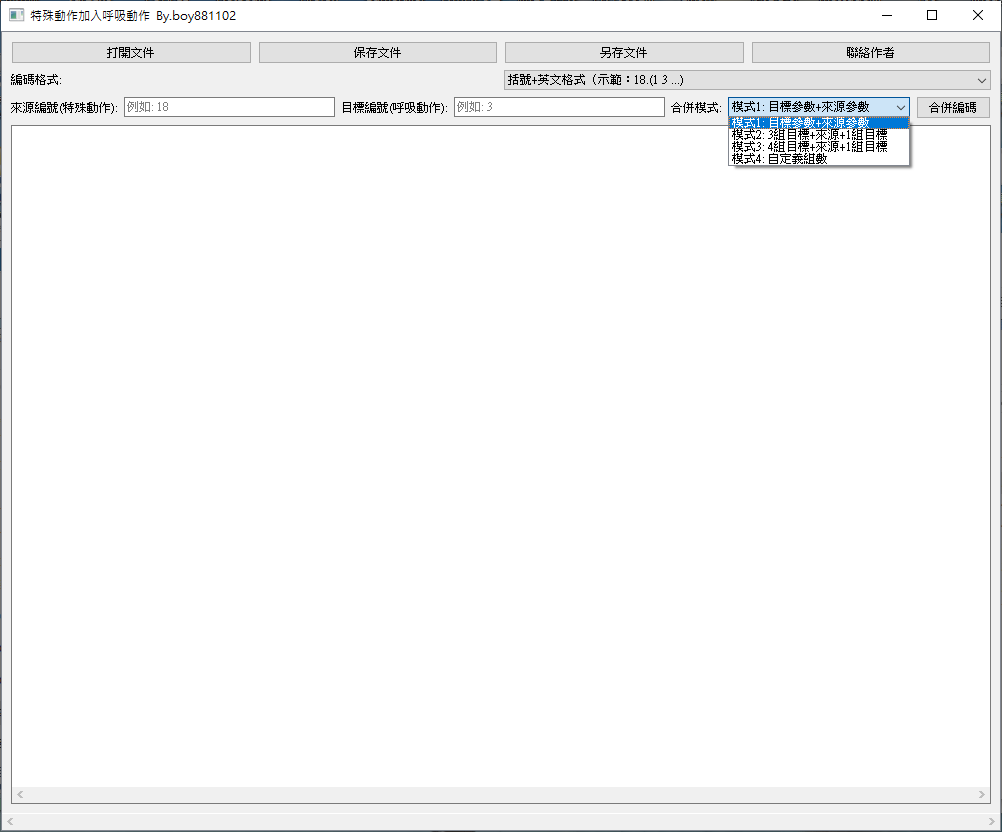Select 模式2: 3組目標+來源+1組目標 option
Image resolution: width=1002 pixels, height=832 pixels.
[x=819, y=135]
